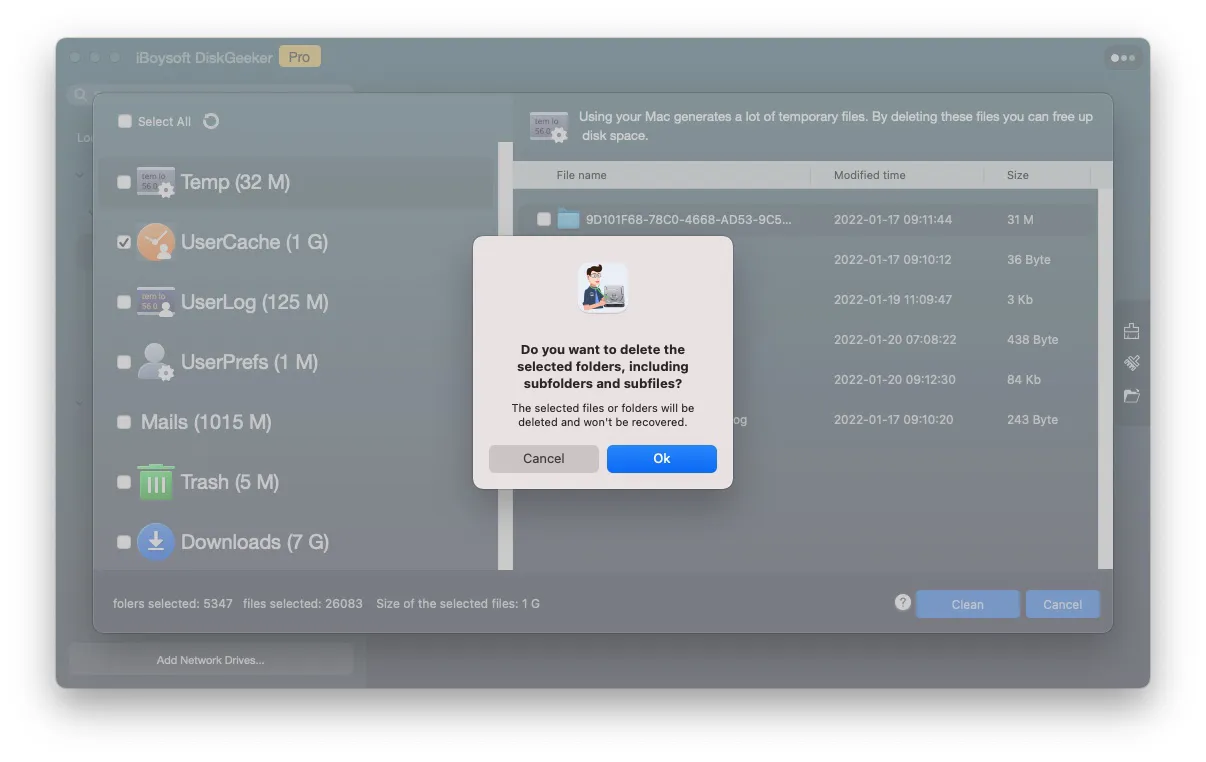This screenshot has width=1206, height=762.
Task: Select the 9D101F68 folder row checkbox
Action: pos(543,219)
